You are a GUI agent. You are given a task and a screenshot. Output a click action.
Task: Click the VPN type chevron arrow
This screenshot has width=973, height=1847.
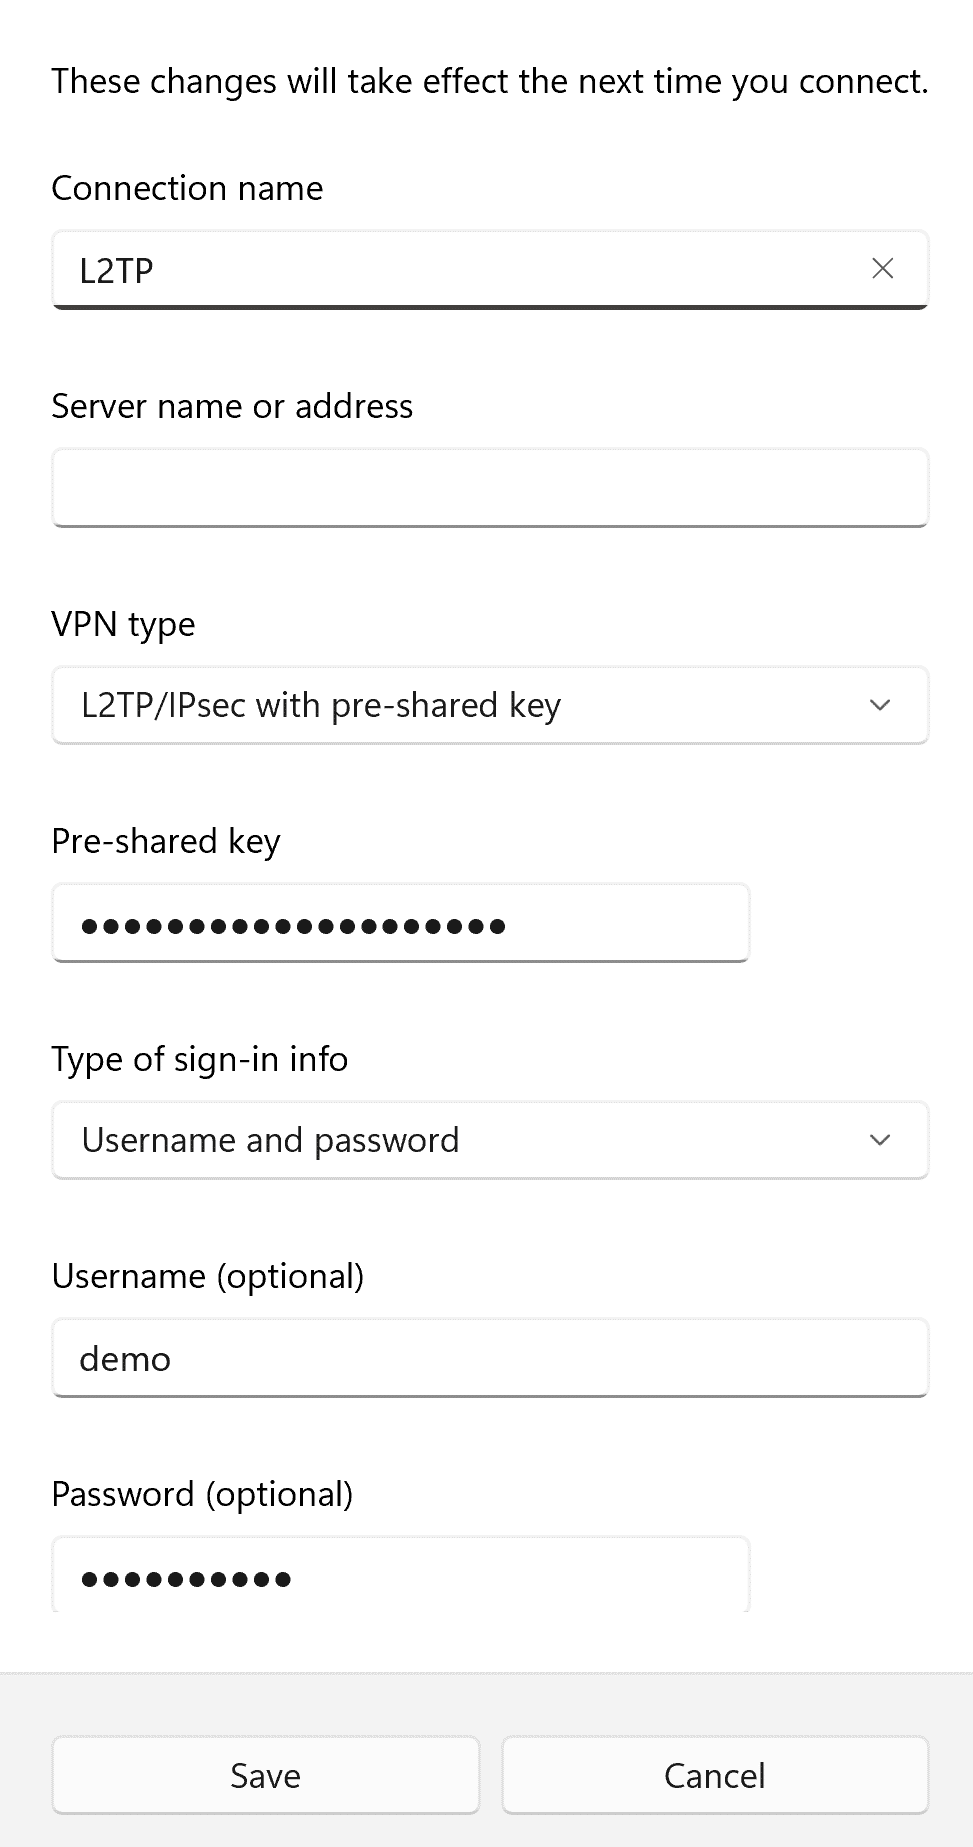[880, 706]
